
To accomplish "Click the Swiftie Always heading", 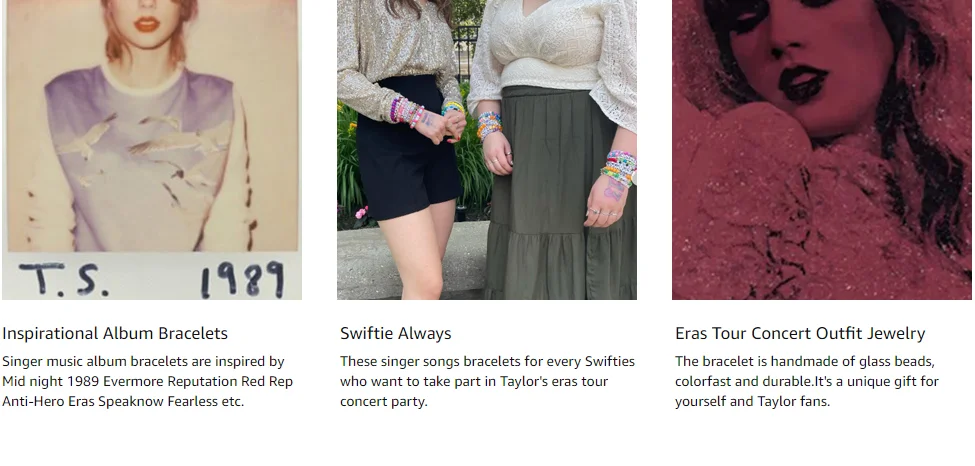I will [395, 333].
